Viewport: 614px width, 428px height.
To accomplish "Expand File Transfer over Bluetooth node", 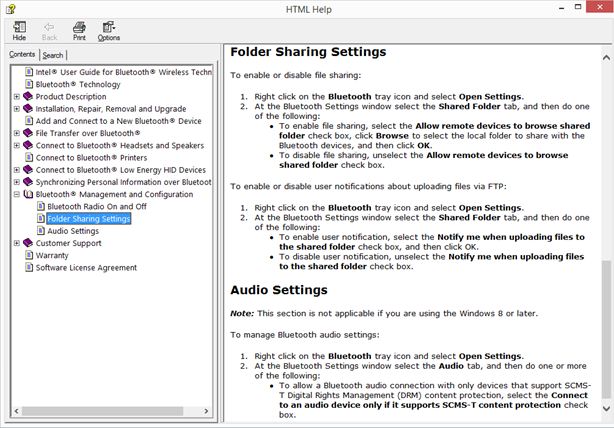I will point(16,133).
